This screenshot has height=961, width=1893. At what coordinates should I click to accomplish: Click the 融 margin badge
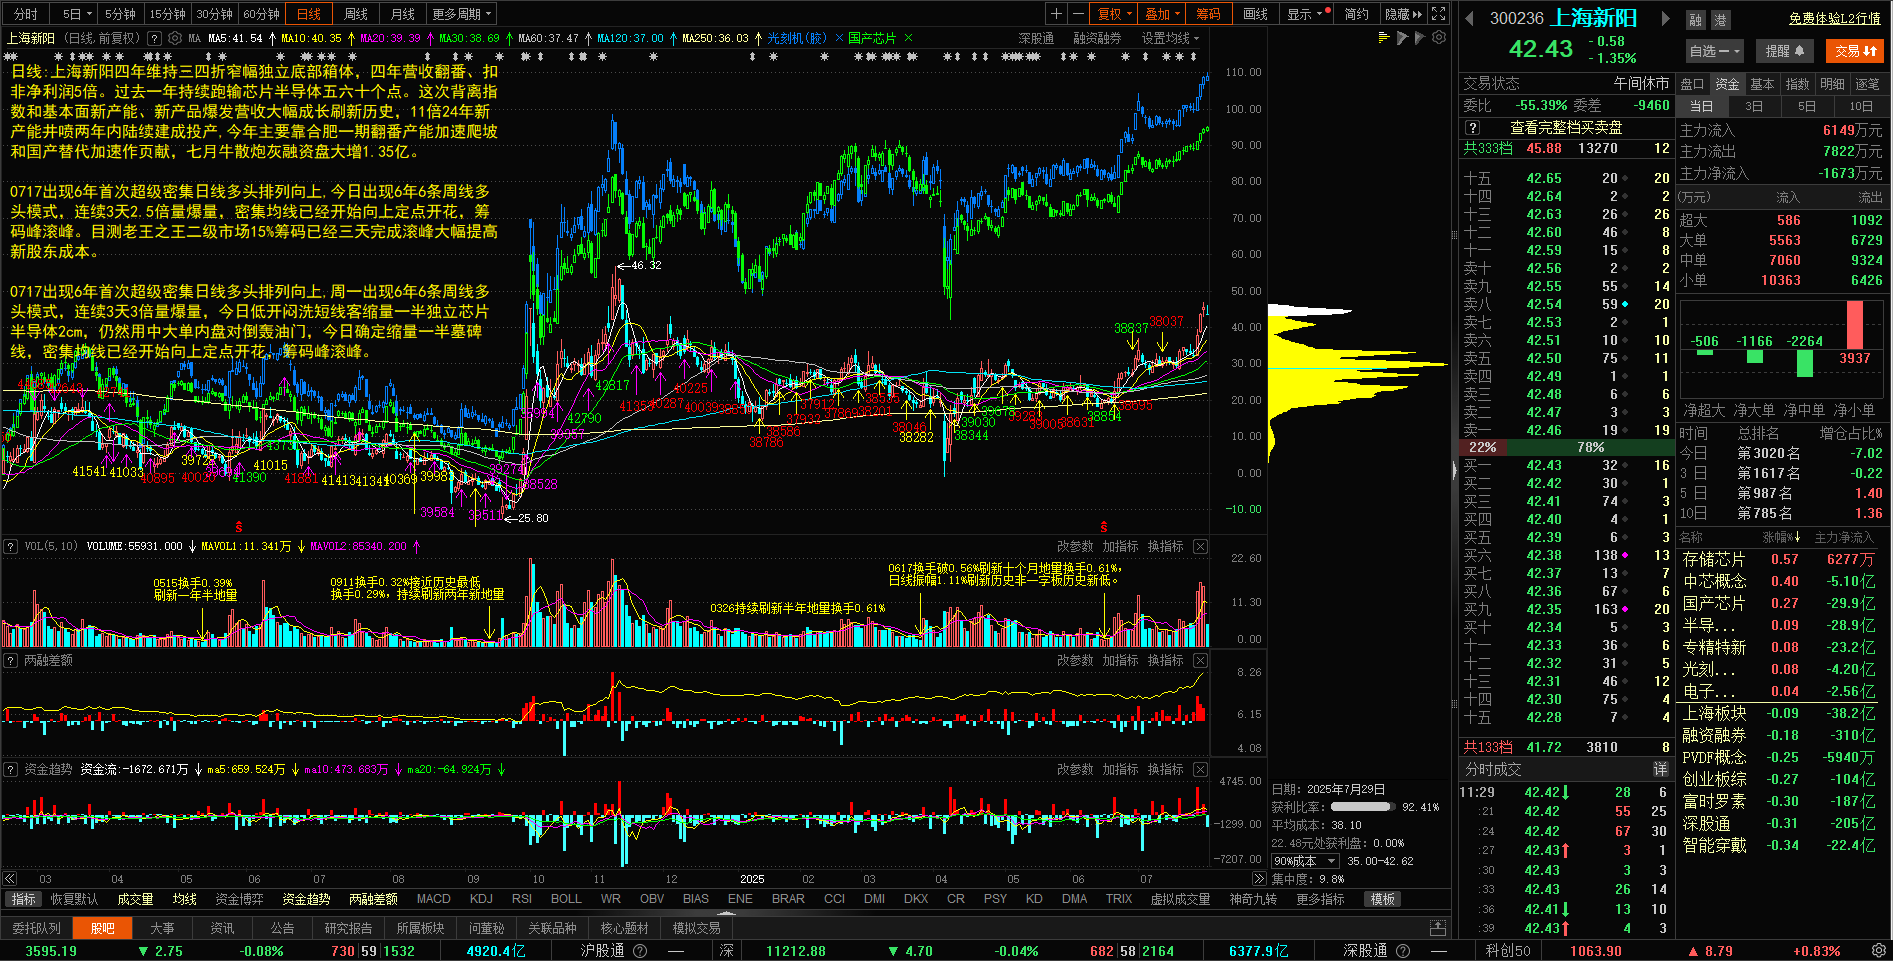1695,20
